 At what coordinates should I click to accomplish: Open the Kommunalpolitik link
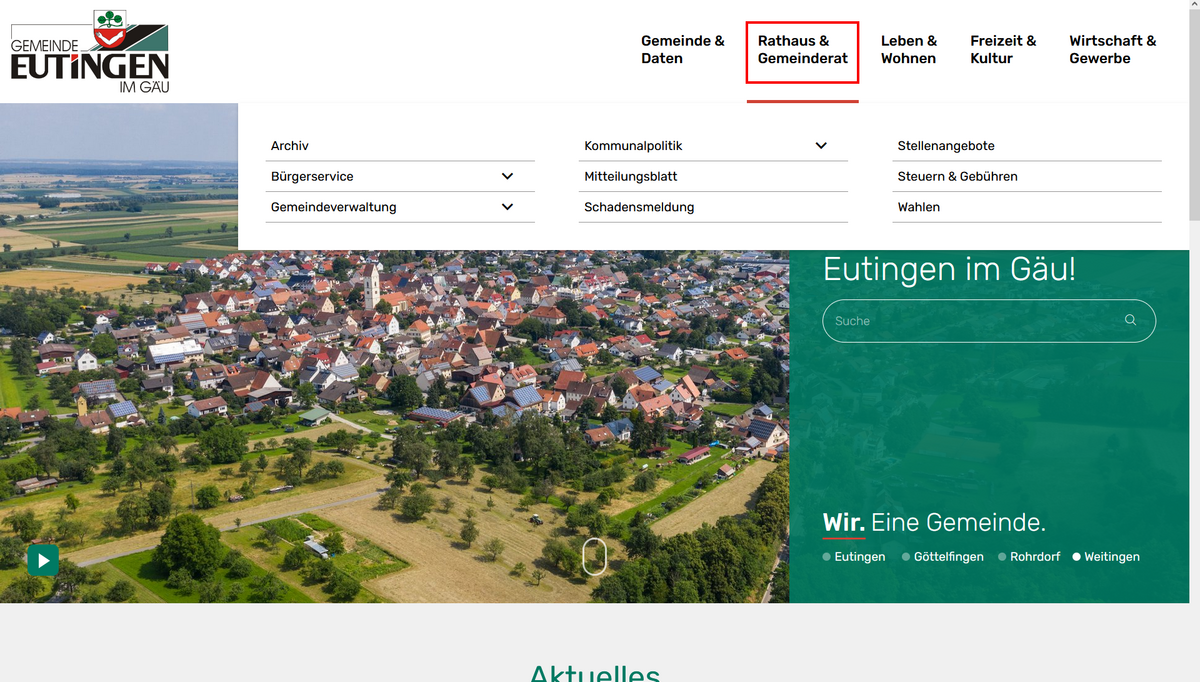pos(633,146)
